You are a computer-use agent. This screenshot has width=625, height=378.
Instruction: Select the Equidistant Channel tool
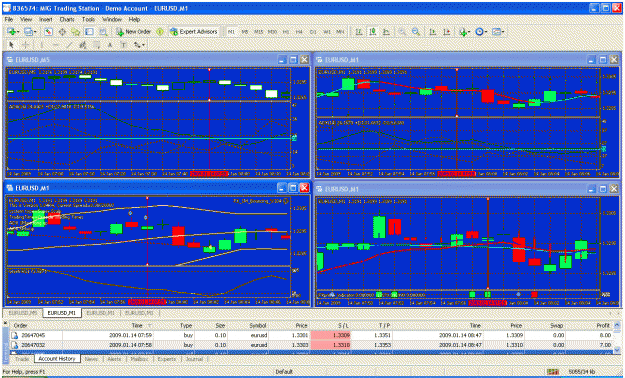83,45
